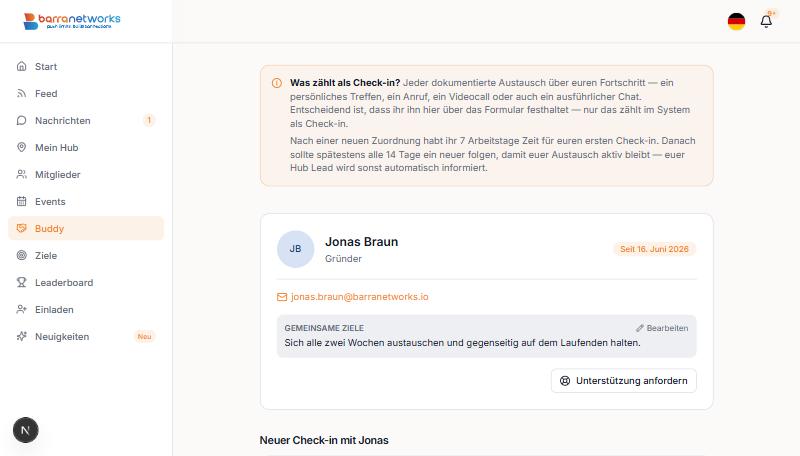The width and height of the screenshot is (800, 456).
Task: Switch language via German flag icon
Action: [736, 21]
